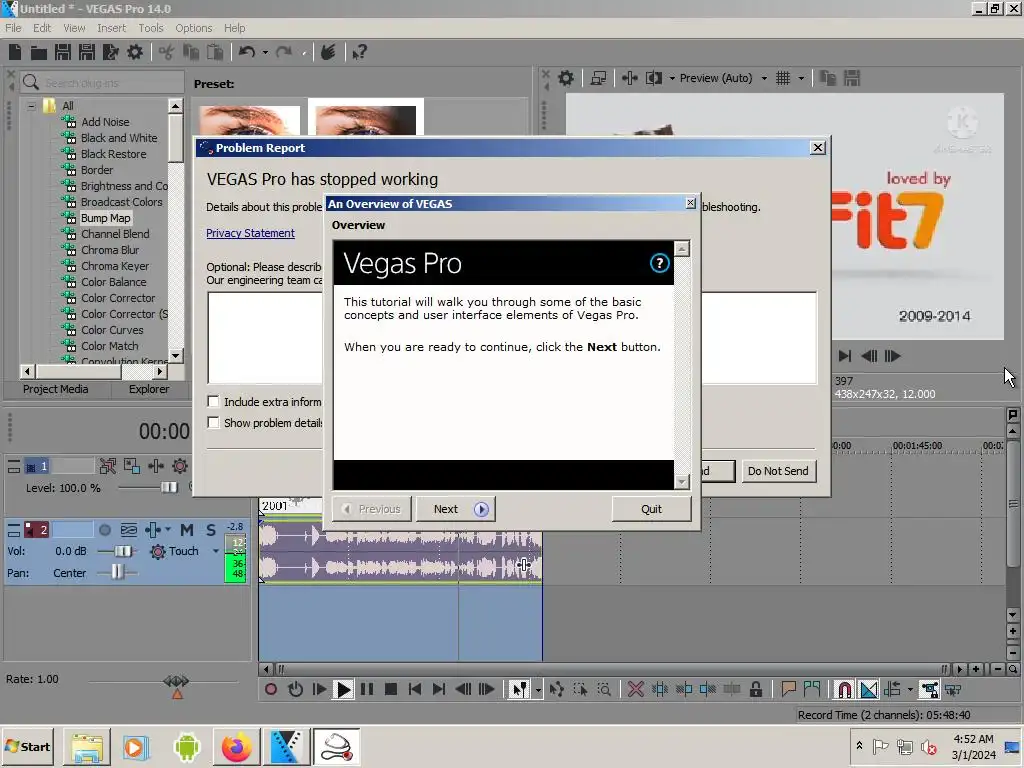Click the preview on external monitor icon
Screen dimensions: 1024x768
(598, 78)
